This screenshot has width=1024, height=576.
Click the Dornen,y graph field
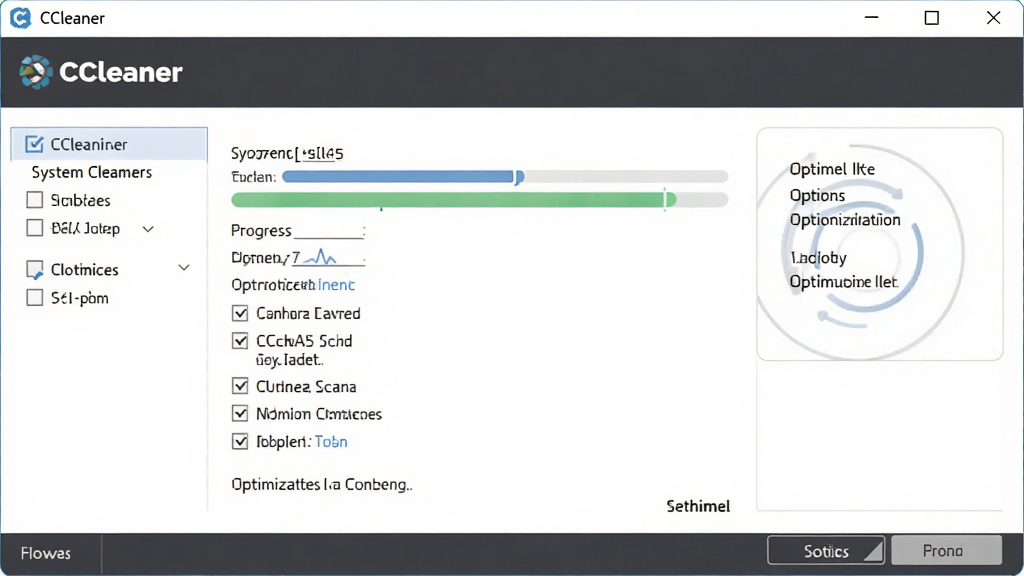pyautogui.click(x=328, y=258)
